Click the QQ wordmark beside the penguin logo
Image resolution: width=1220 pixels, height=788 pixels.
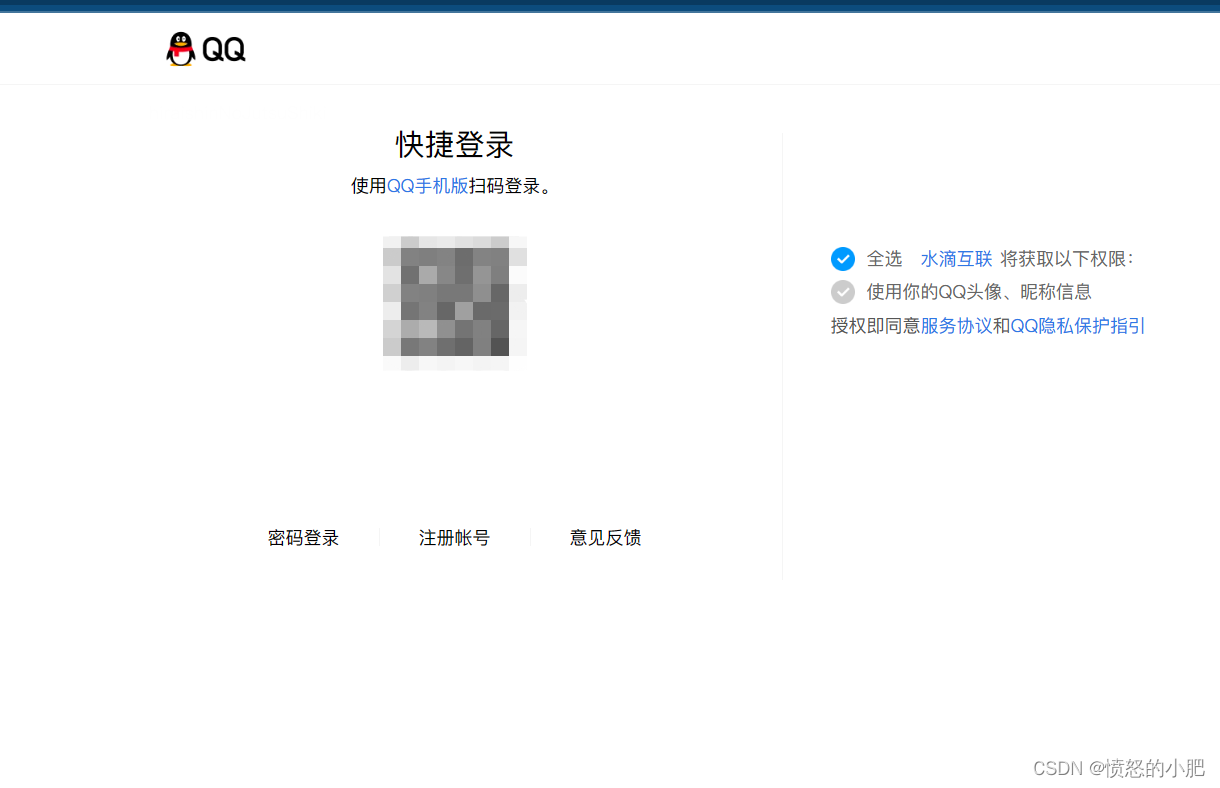pyautogui.click(x=222, y=48)
